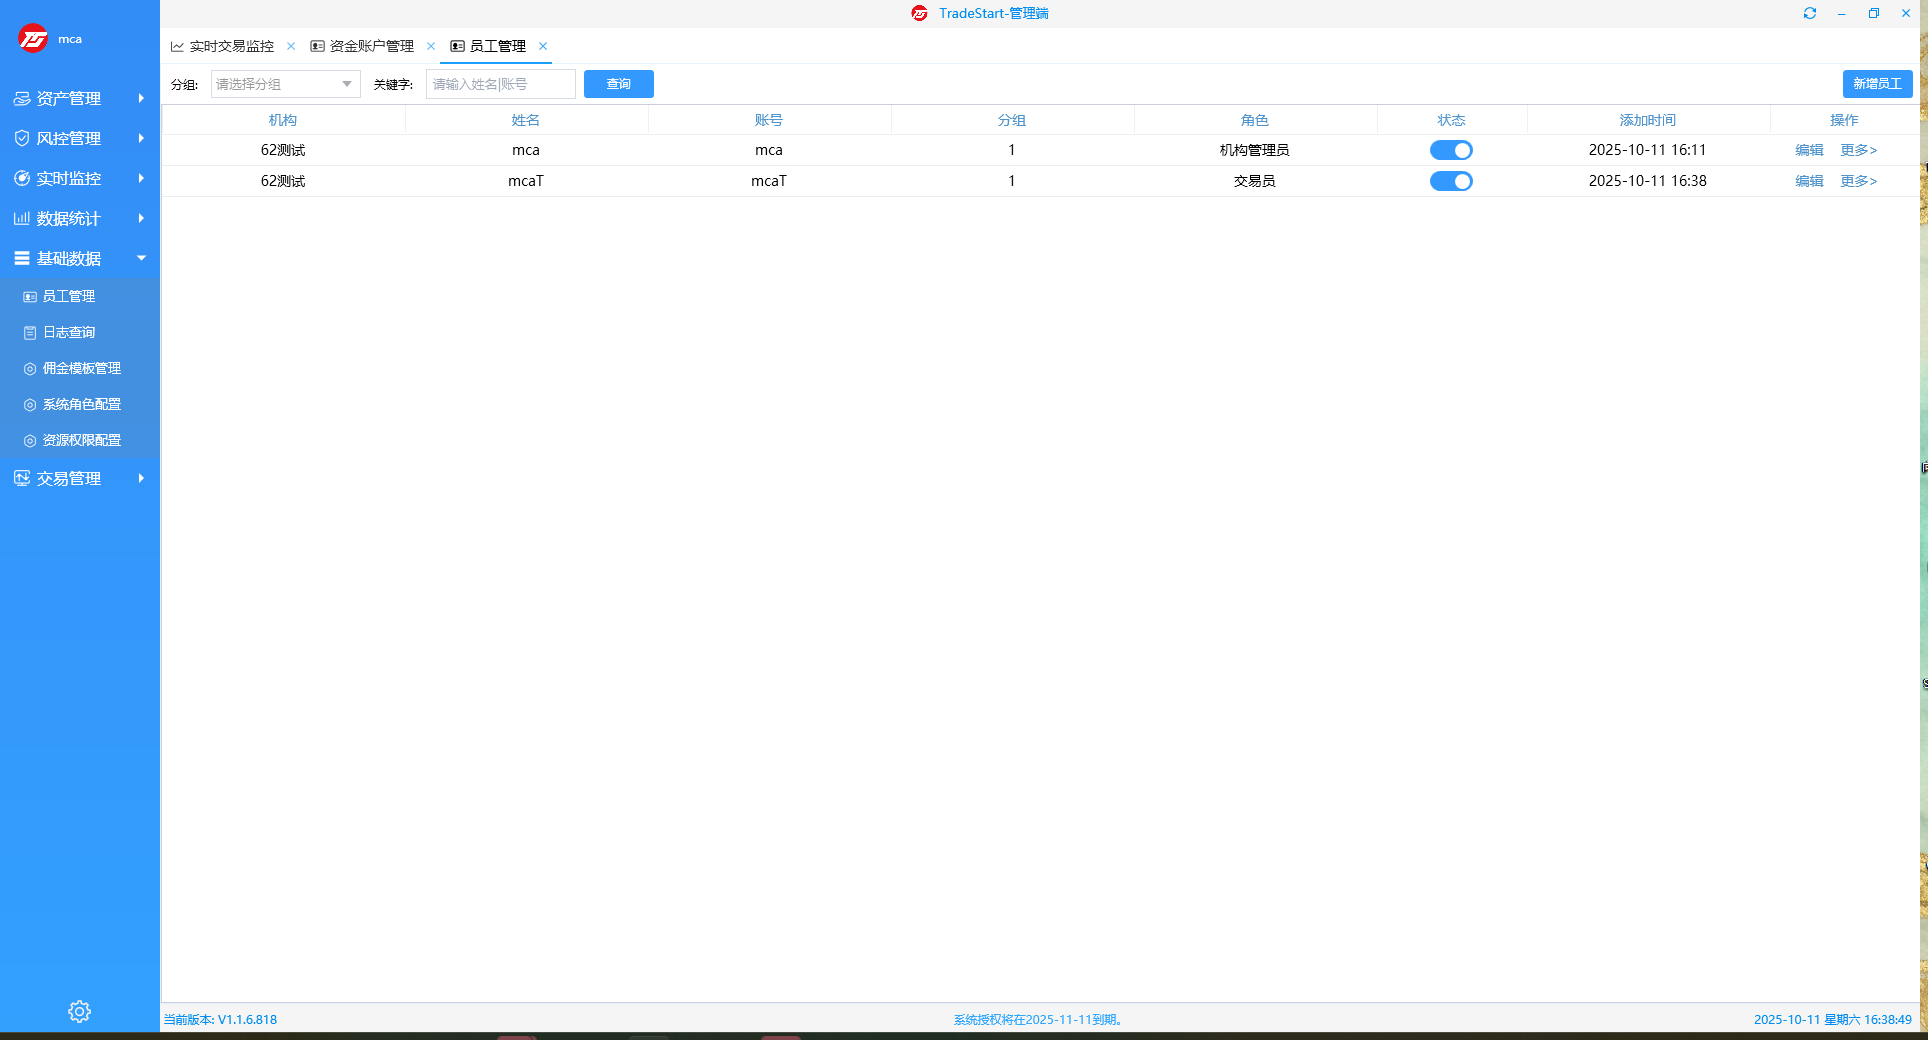Expand the 资产管理 sidebar menu
This screenshot has height=1040, width=1928.
coord(79,98)
